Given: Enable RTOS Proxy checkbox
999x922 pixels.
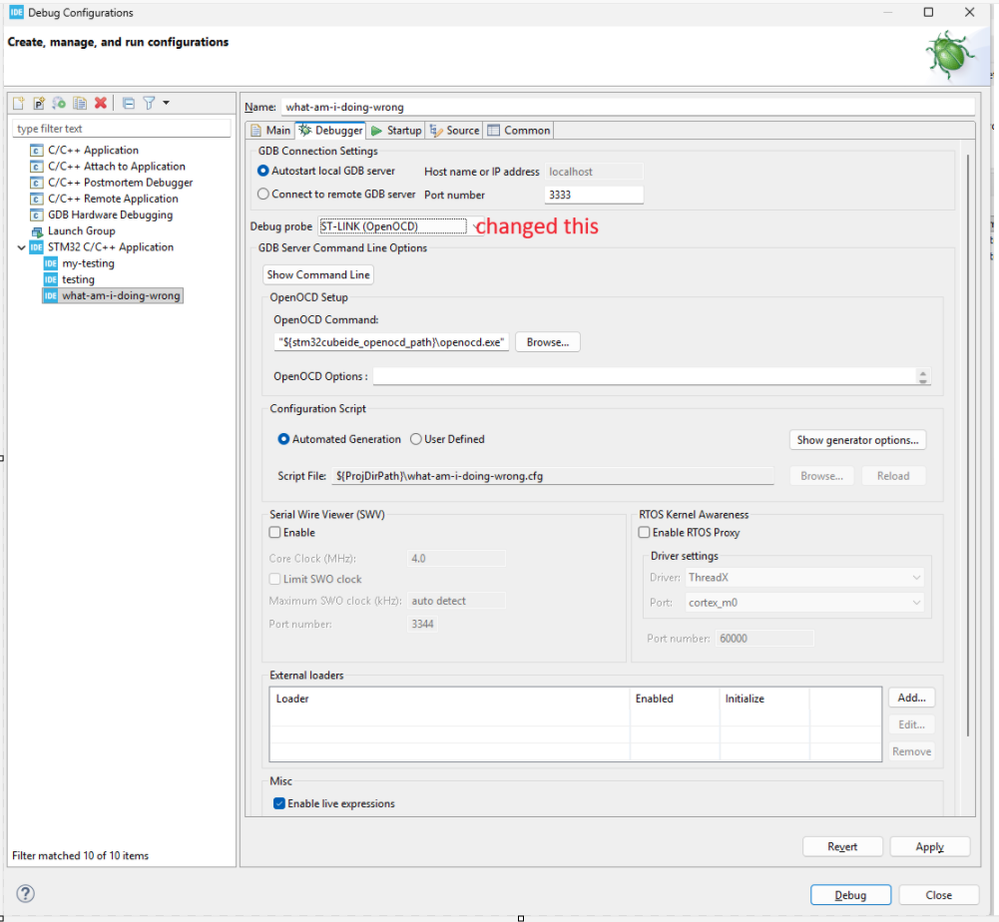Looking at the screenshot, I should [x=644, y=532].
